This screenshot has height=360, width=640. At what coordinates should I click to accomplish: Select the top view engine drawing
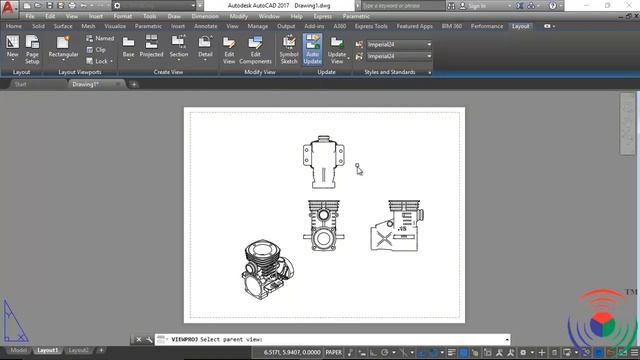point(324,162)
